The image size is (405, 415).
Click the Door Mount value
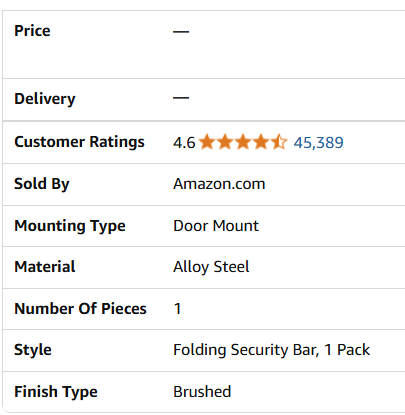216,226
